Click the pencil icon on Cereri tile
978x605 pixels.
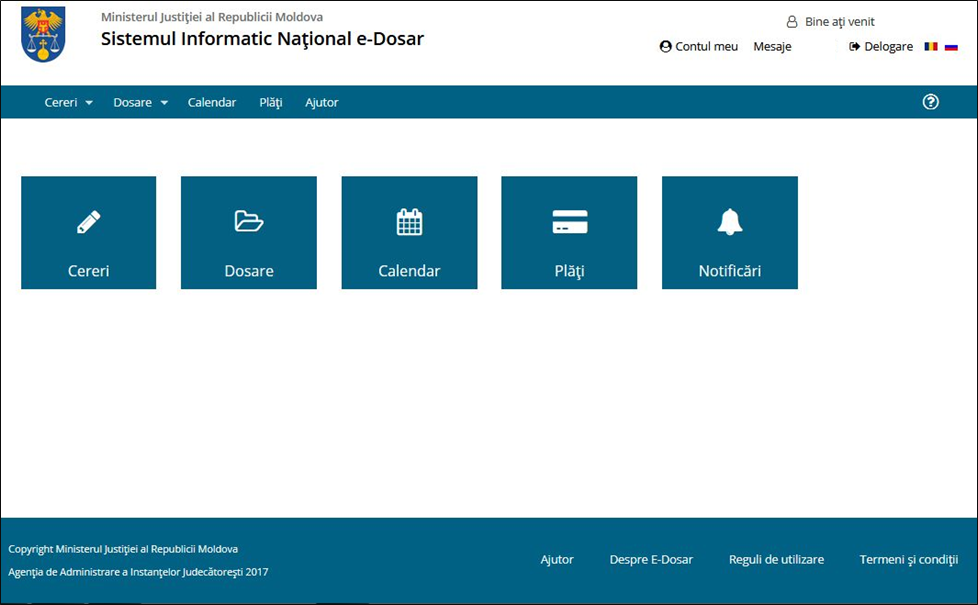pyautogui.click(x=88, y=222)
